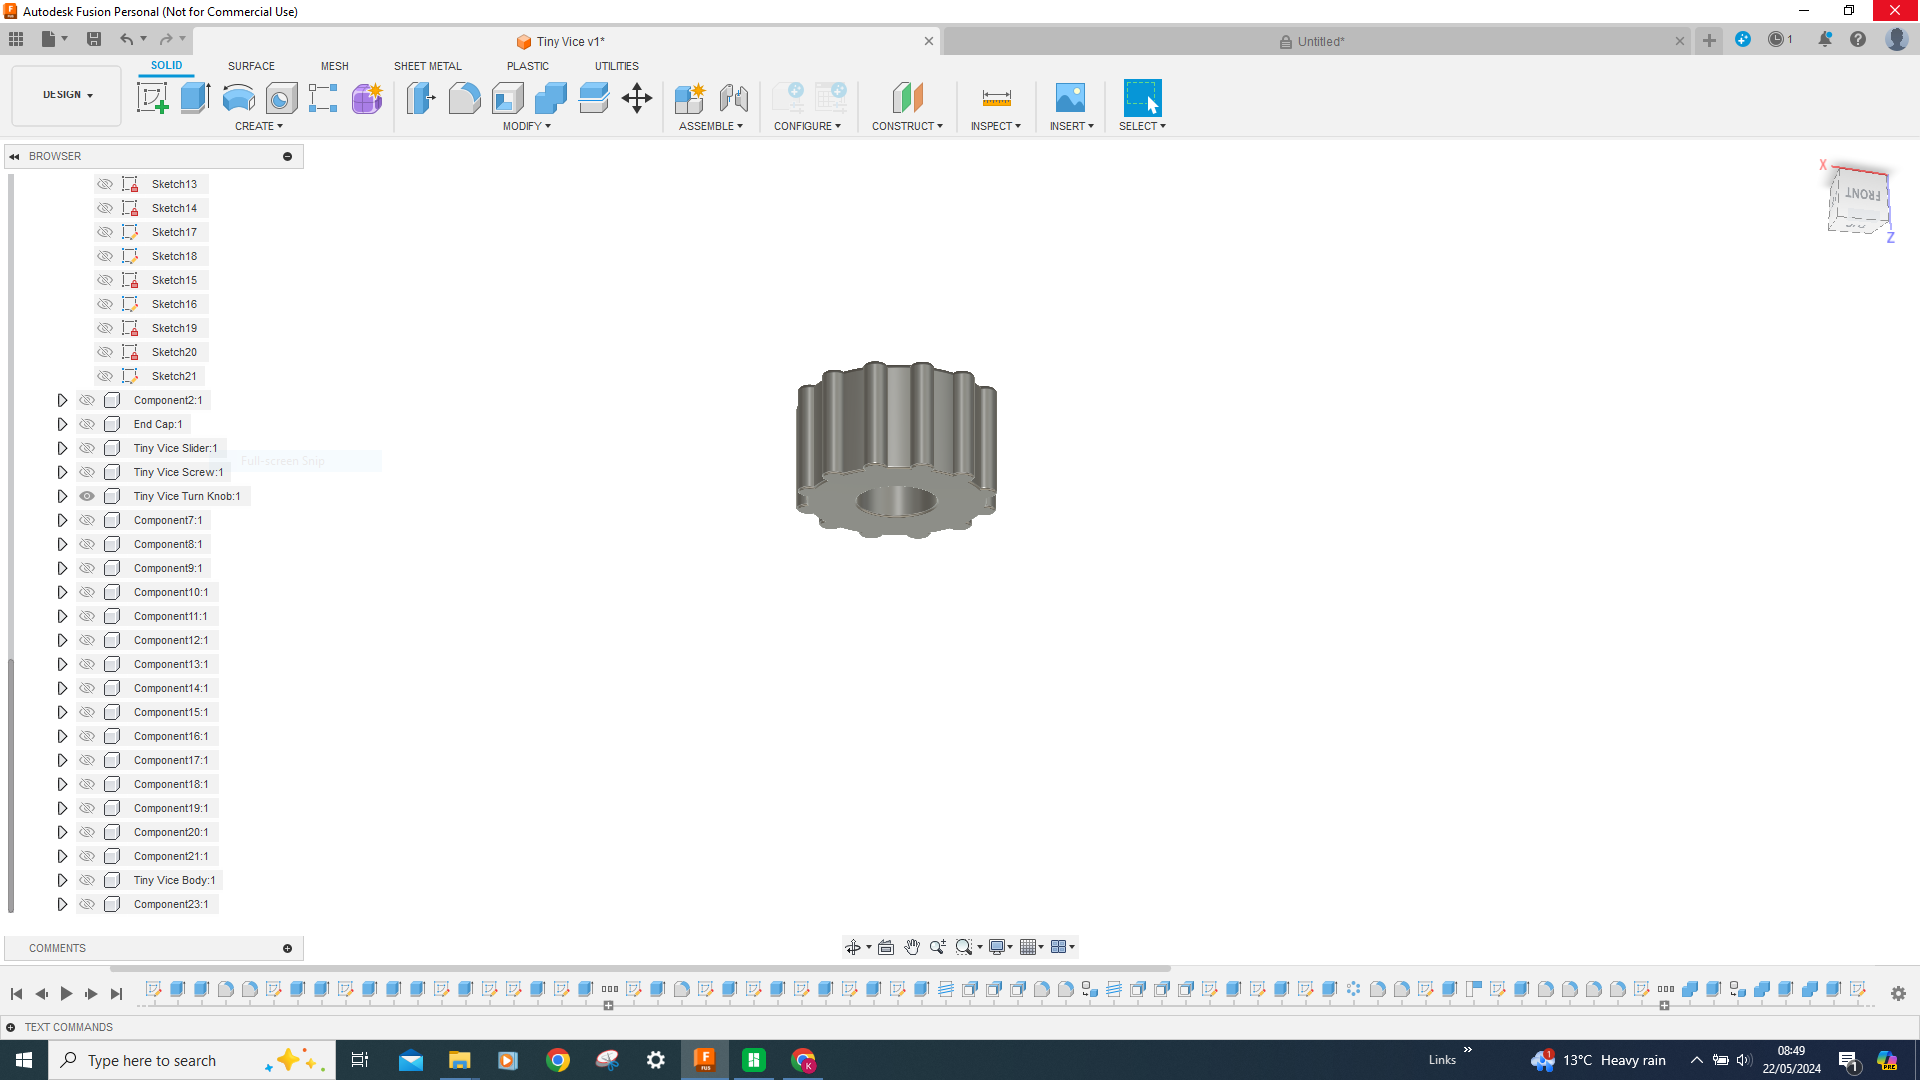Toggle visibility of Component23:1
The image size is (1920, 1080).
tap(87, 904)
